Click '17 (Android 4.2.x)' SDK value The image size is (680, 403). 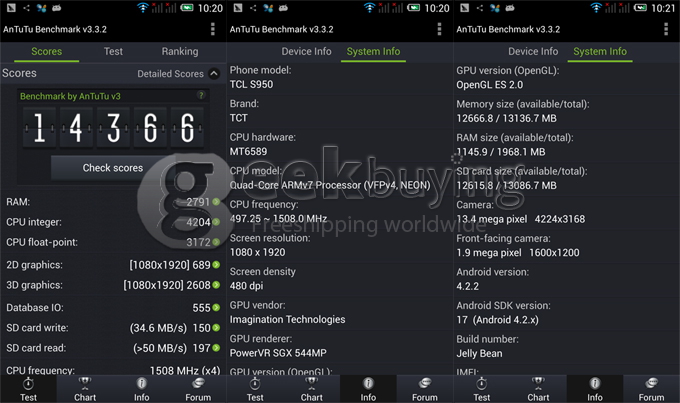tap(497, 320)
